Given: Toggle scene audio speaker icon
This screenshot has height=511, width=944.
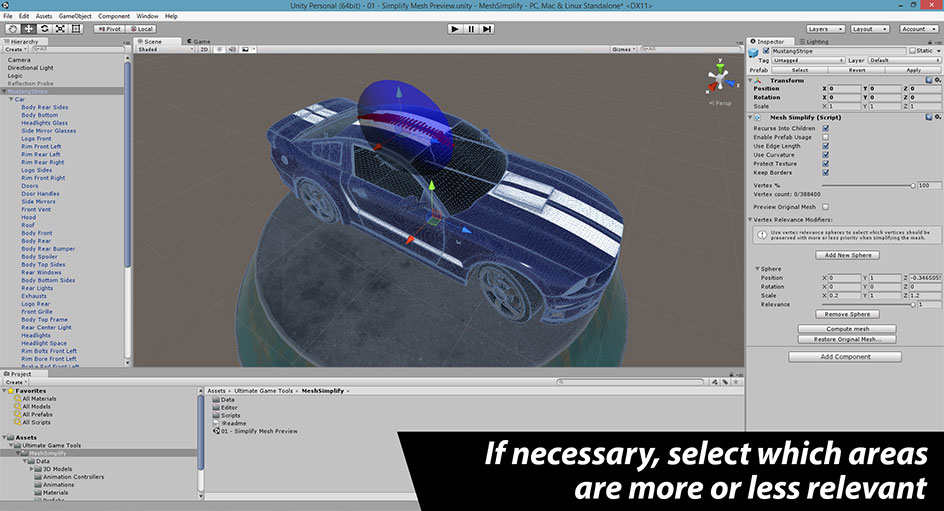Looking at the screenshot, I should point(232,49).
